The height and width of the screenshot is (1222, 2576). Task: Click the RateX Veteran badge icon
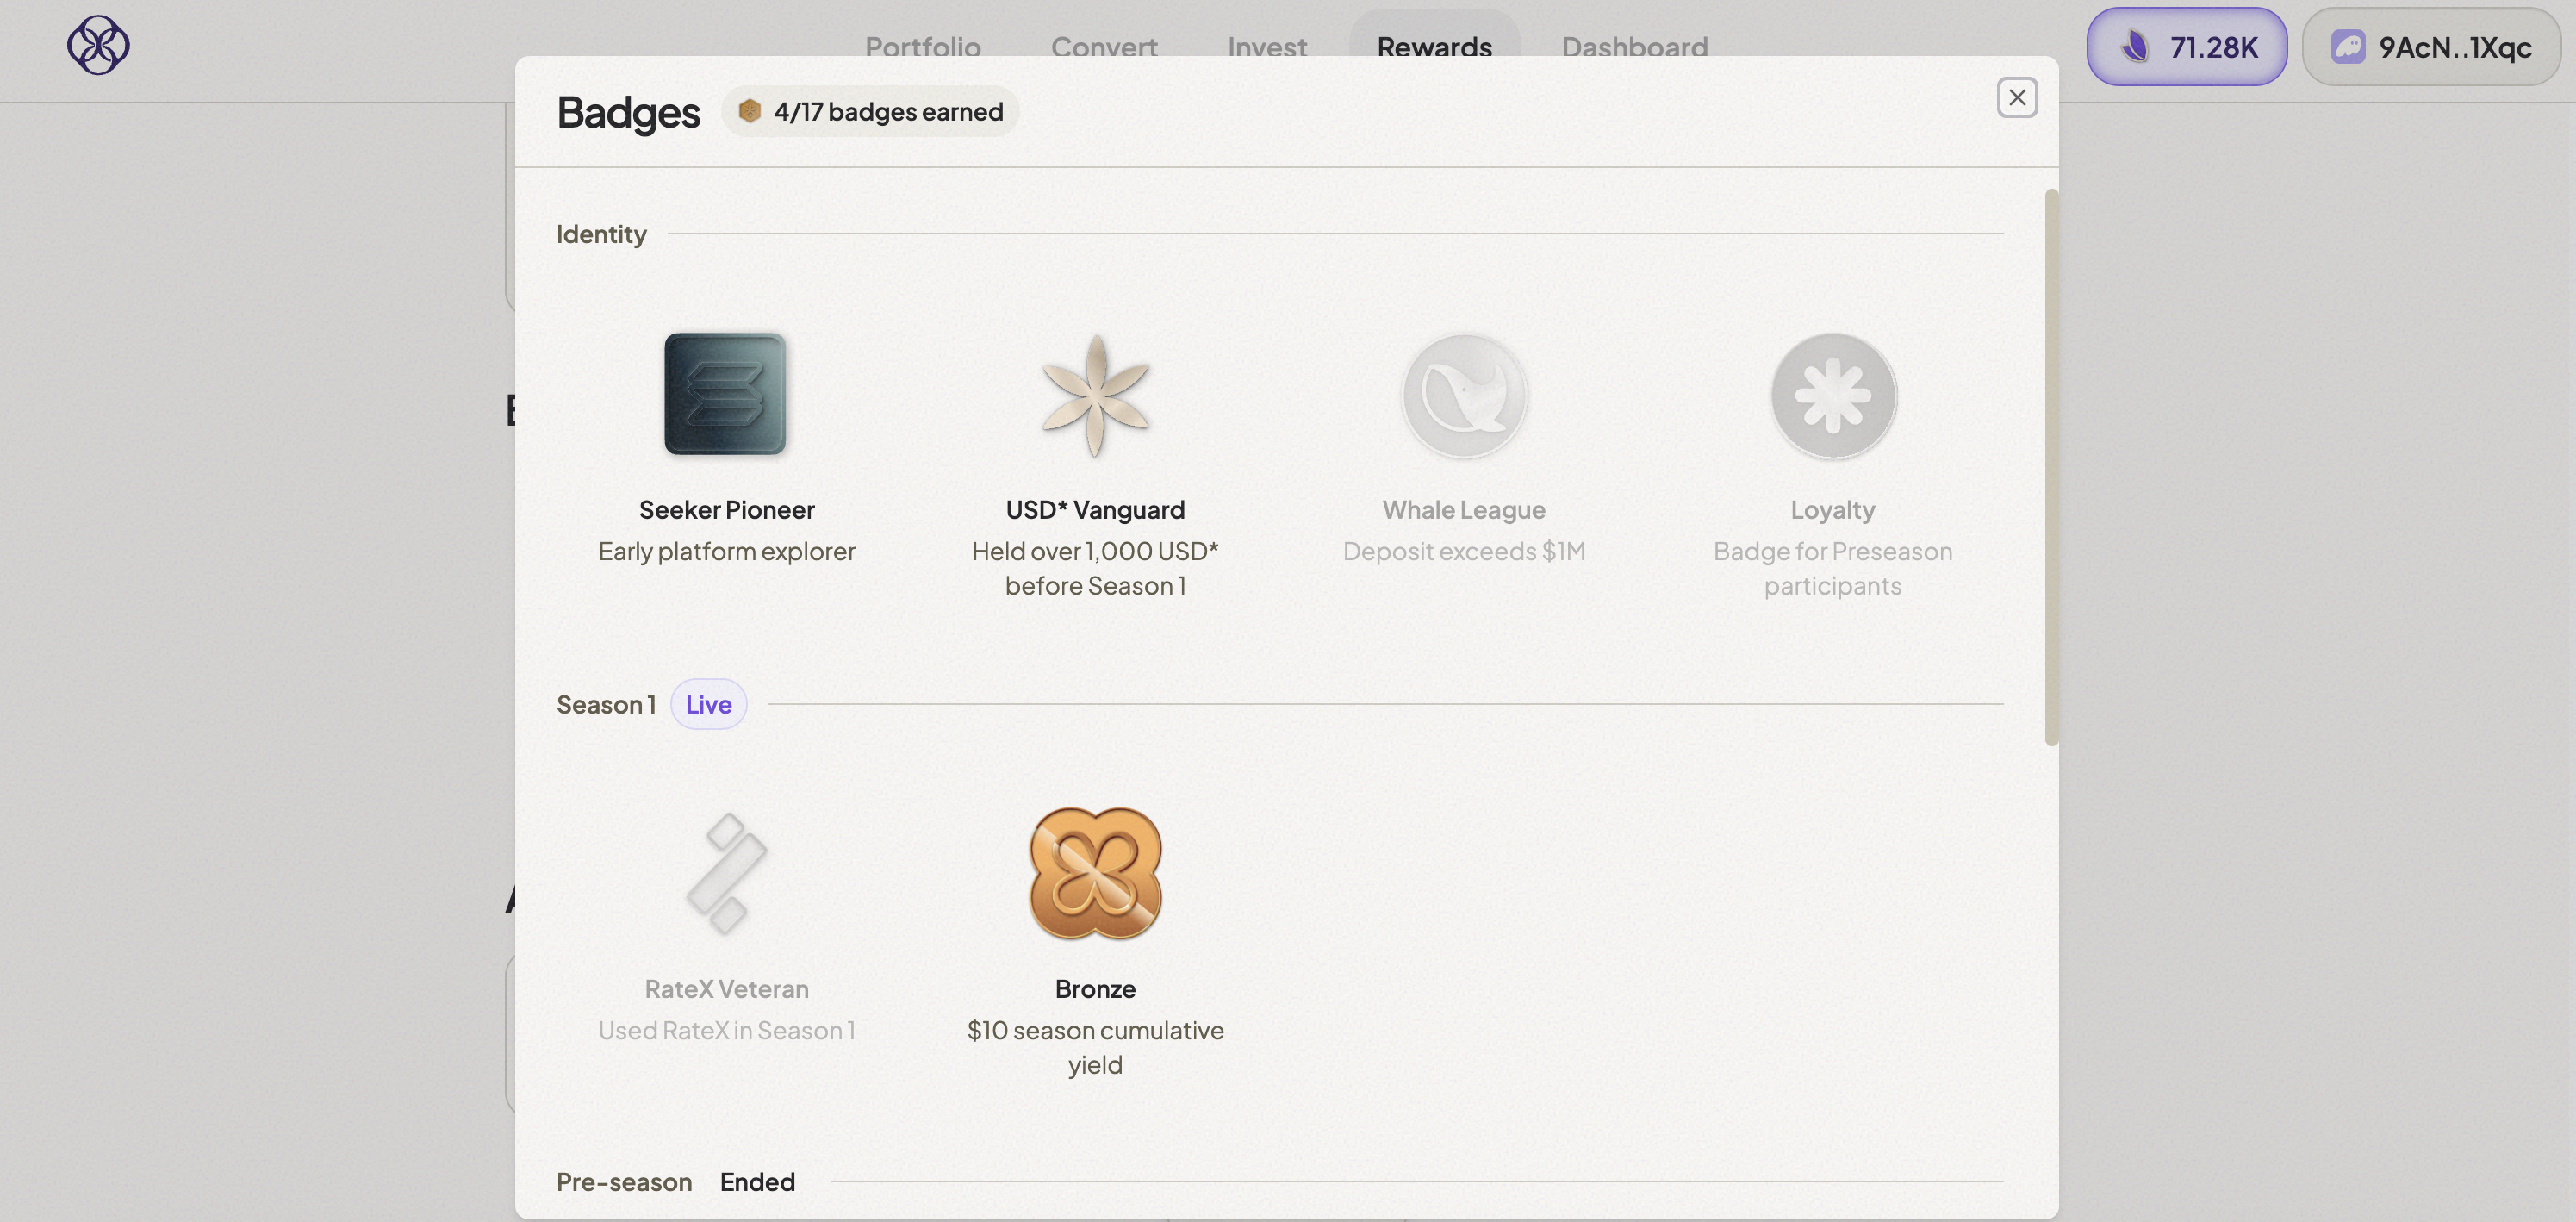pos(726,873)
